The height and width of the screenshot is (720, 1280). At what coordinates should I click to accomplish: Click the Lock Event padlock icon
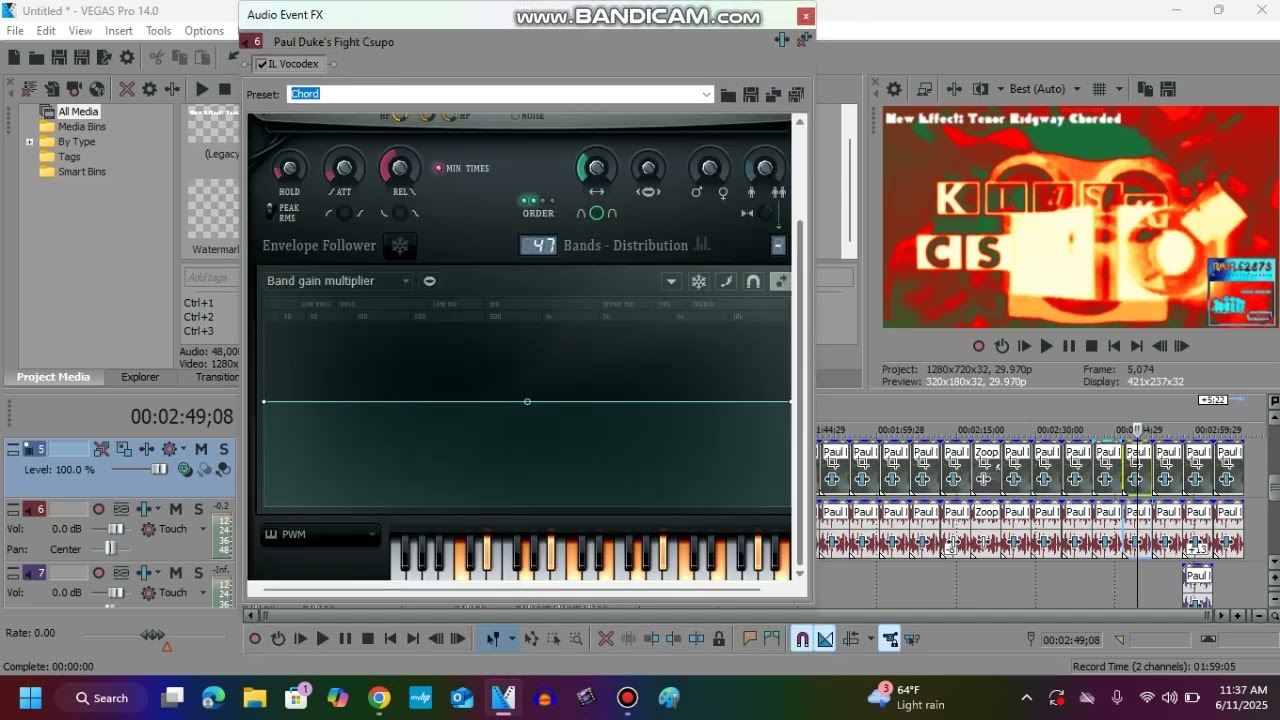(x=719, y=639)
